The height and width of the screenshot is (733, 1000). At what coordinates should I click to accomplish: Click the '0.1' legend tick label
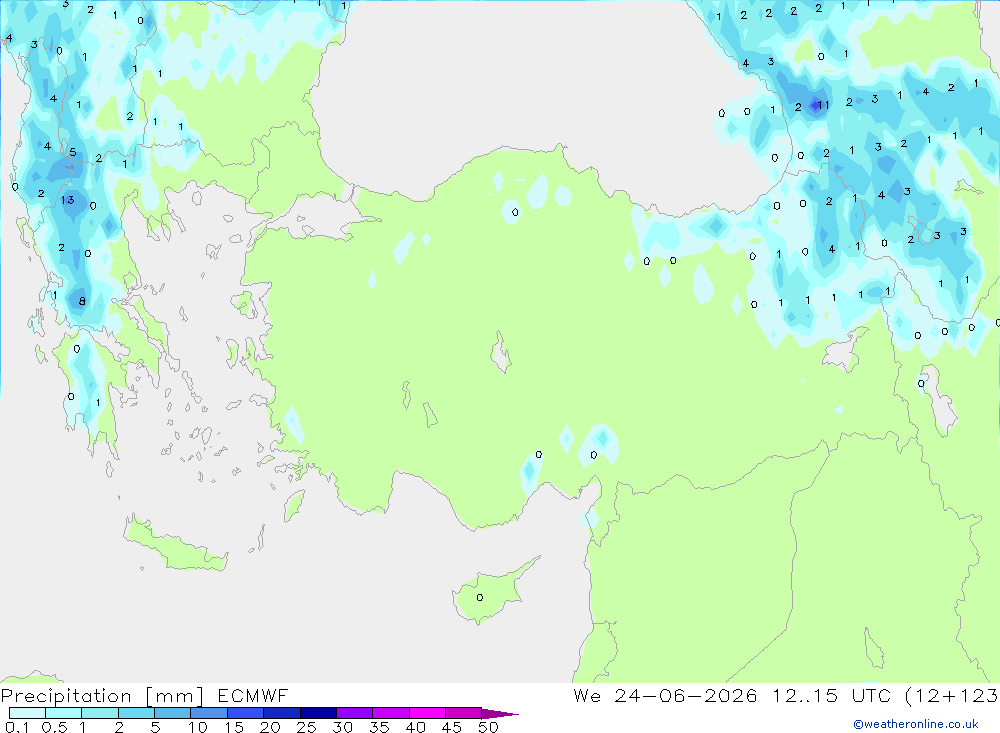tap(17, 727)
